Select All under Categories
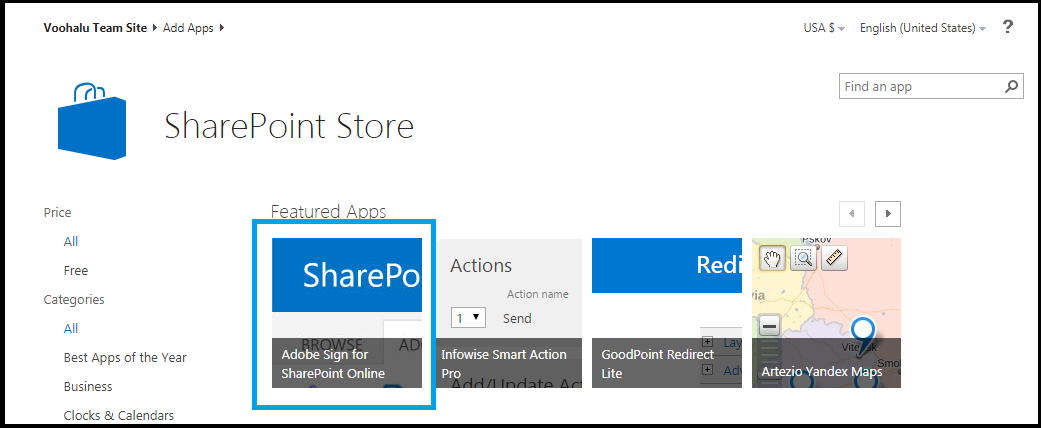This screenshot has height=428, width=1041. click(x=71, y=328)
